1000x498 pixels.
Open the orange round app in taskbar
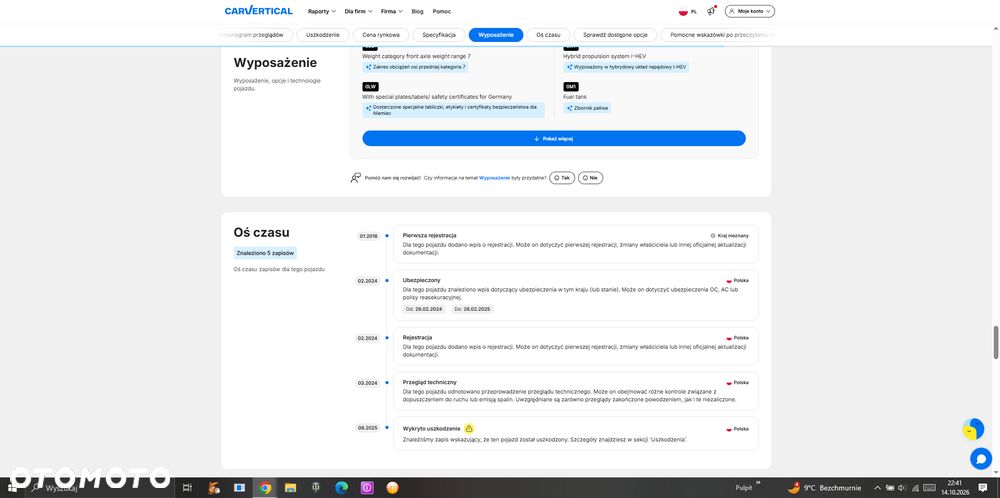392,488
